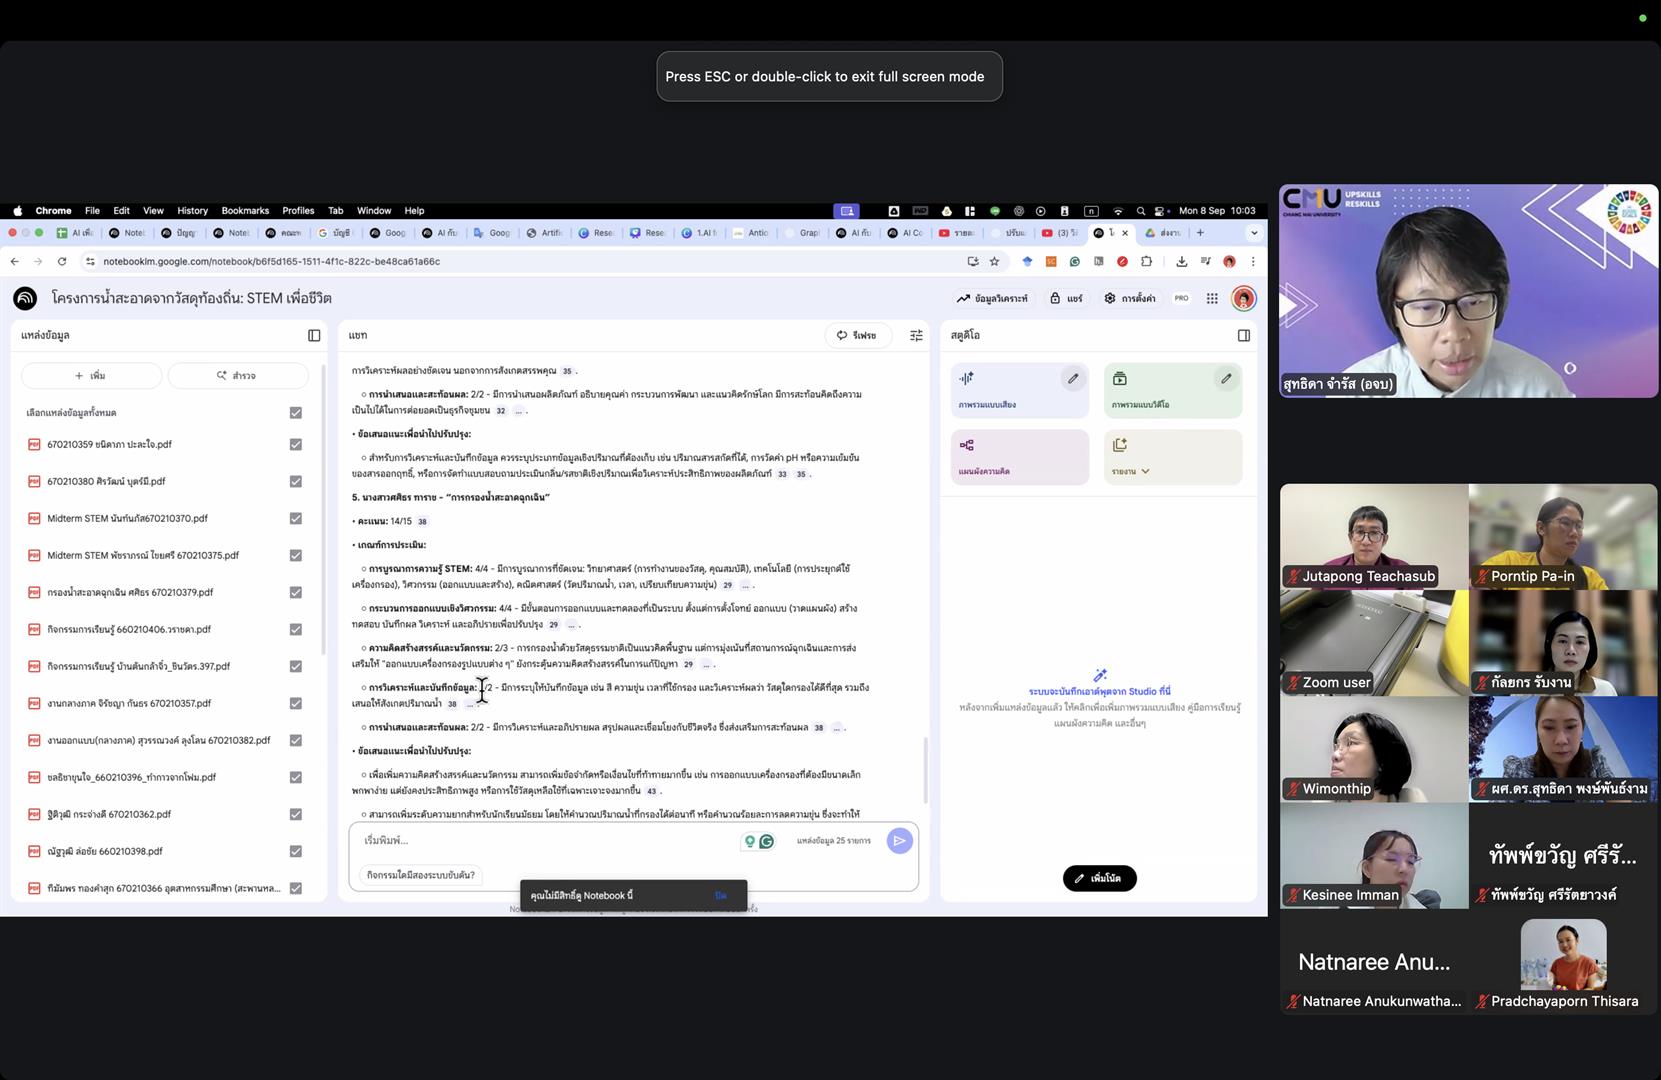
Task: Click the add source button
Action: click(91, 376)
